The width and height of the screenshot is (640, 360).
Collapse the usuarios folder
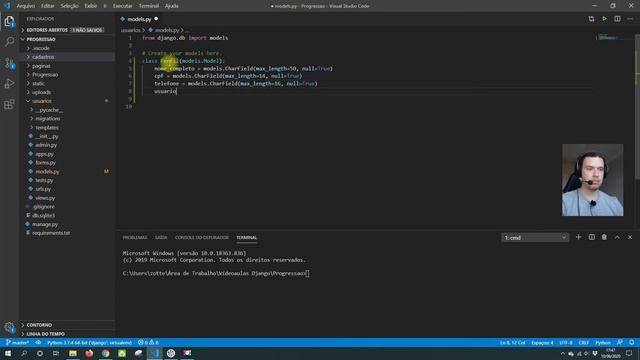tap(42, 101)
